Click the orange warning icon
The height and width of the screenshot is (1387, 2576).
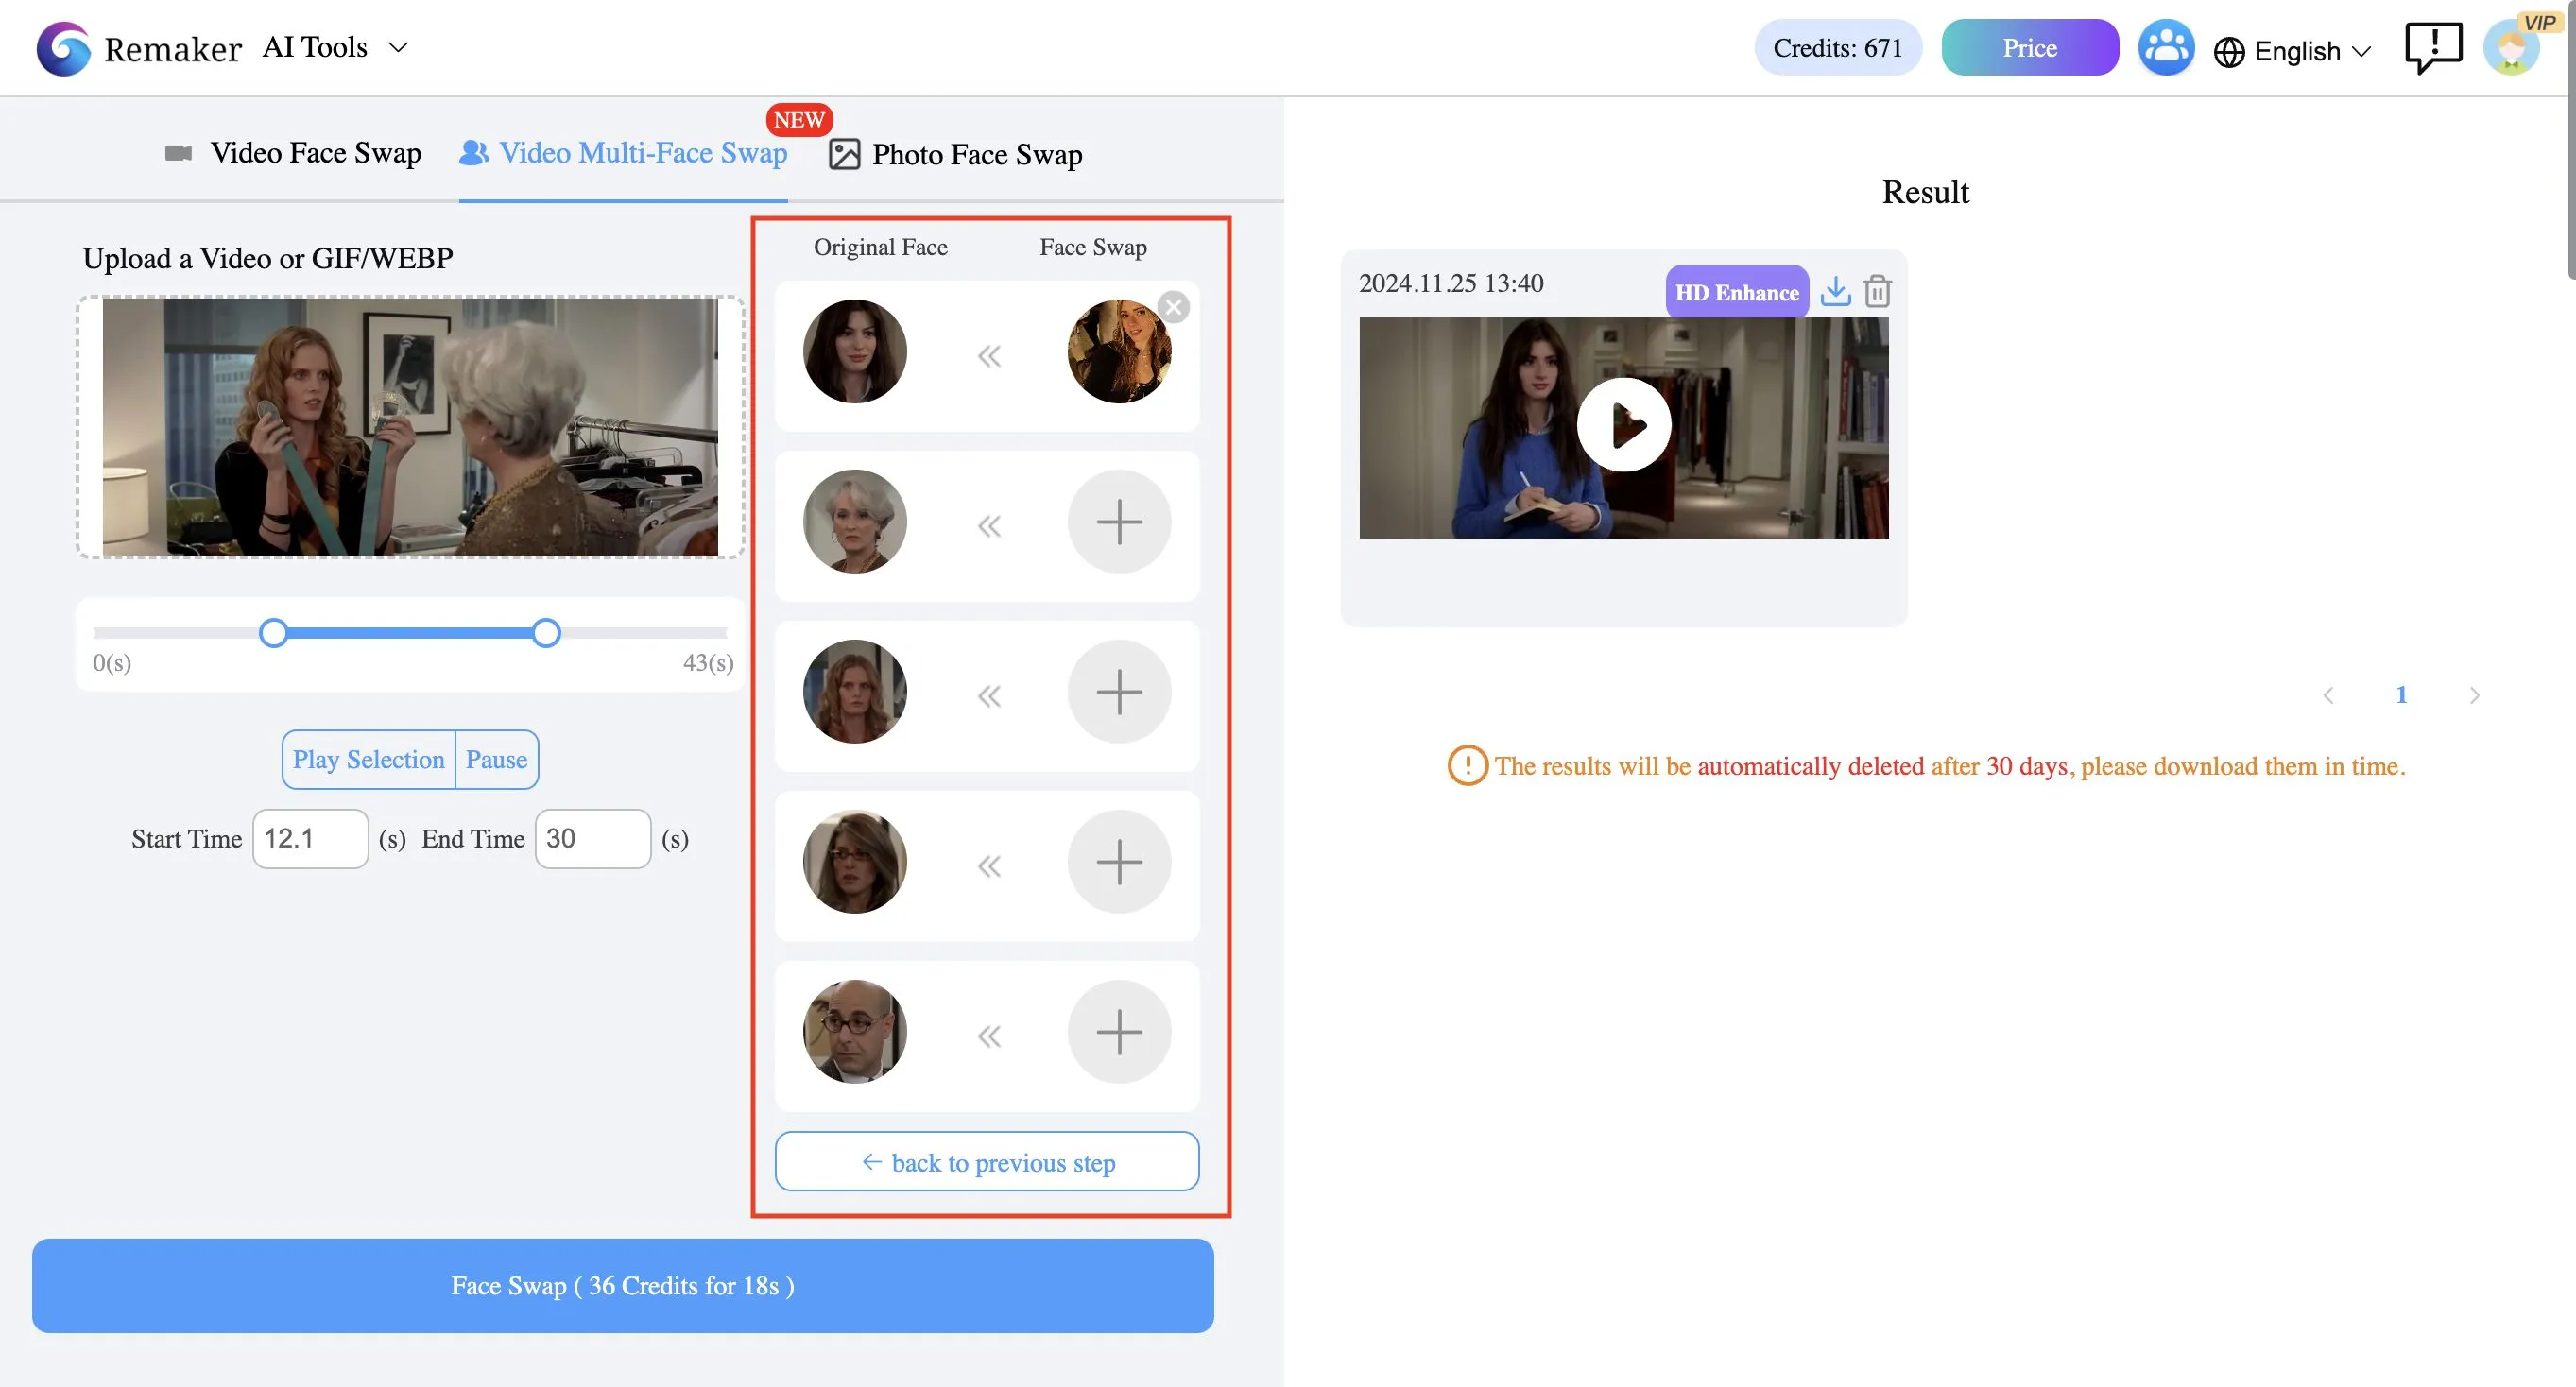pyautogui.click(x=1467, y=766)
